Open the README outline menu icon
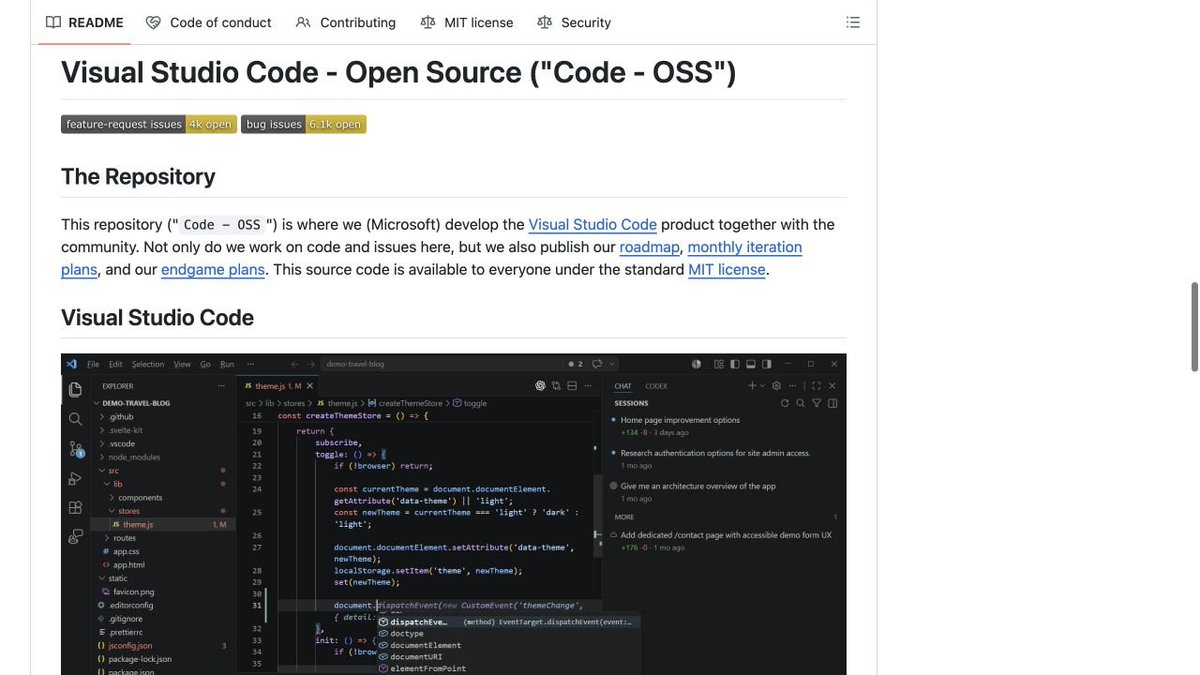Screen dimensions: 1200x675 853,22
